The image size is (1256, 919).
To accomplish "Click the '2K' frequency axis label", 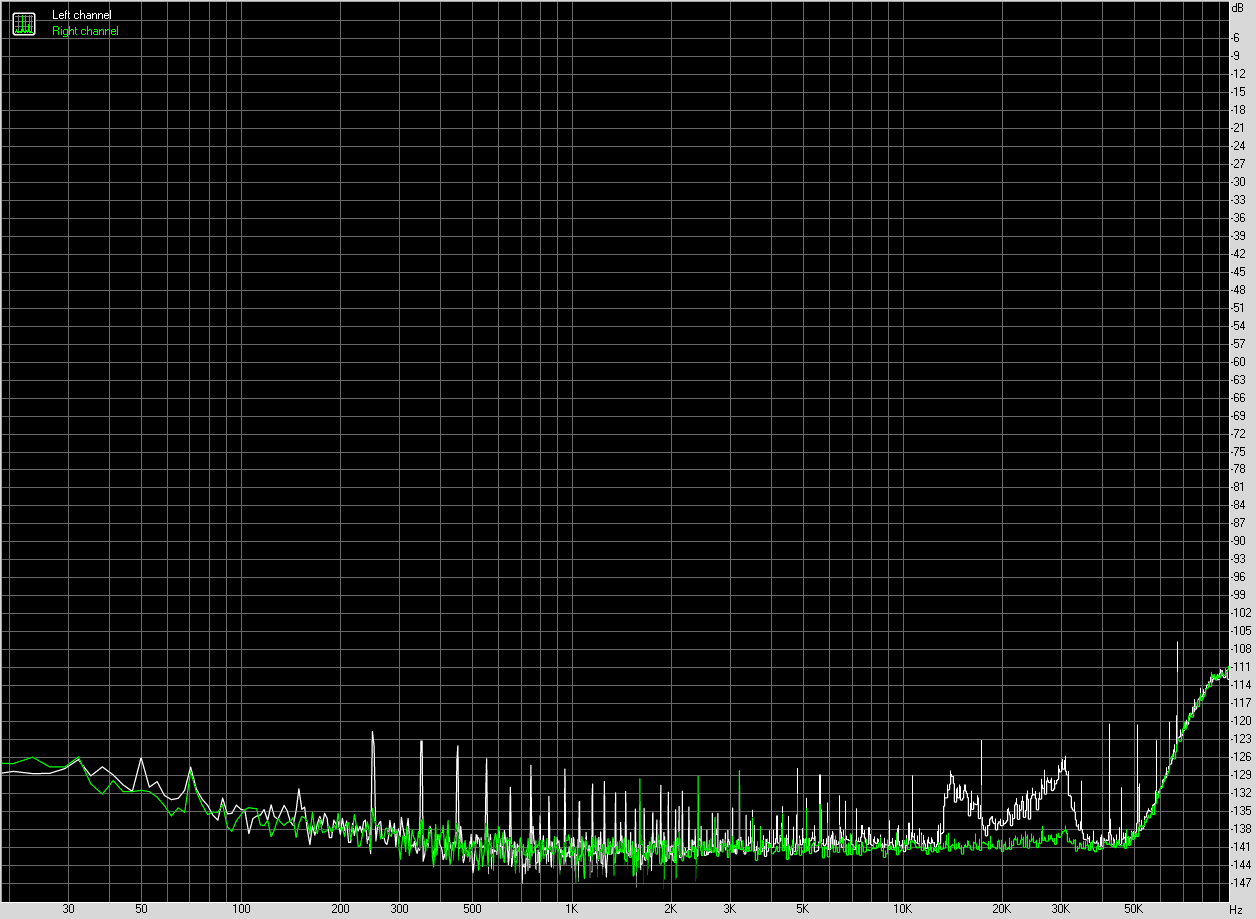I will click(x=671, y=910).
